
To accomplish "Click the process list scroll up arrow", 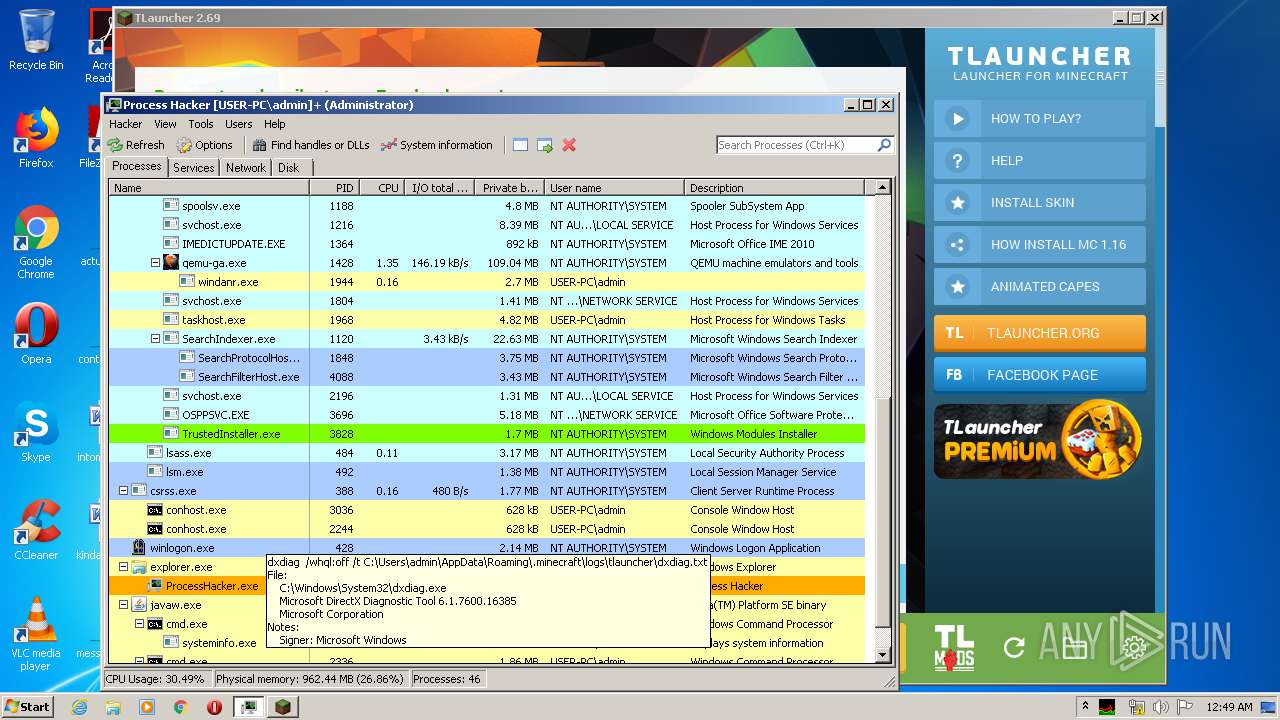I will 883,188.
